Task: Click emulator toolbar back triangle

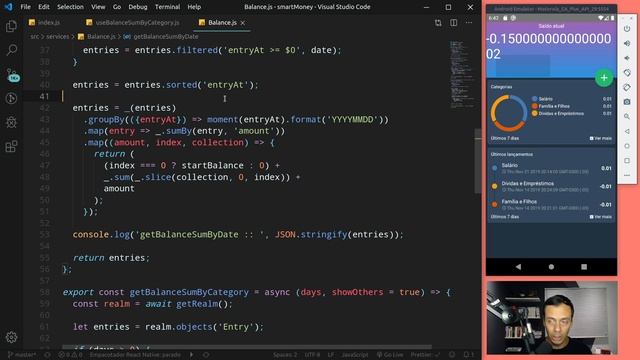Action: (x=627, y=131)
